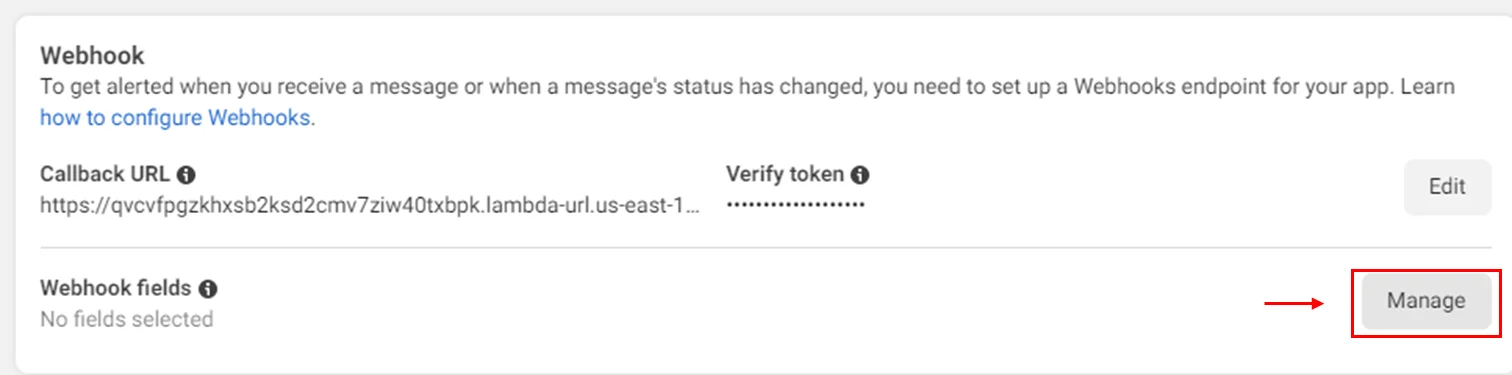Click the divider line above Webhook fields
The height and width of the screenshot is (375, 1512).
765,247
